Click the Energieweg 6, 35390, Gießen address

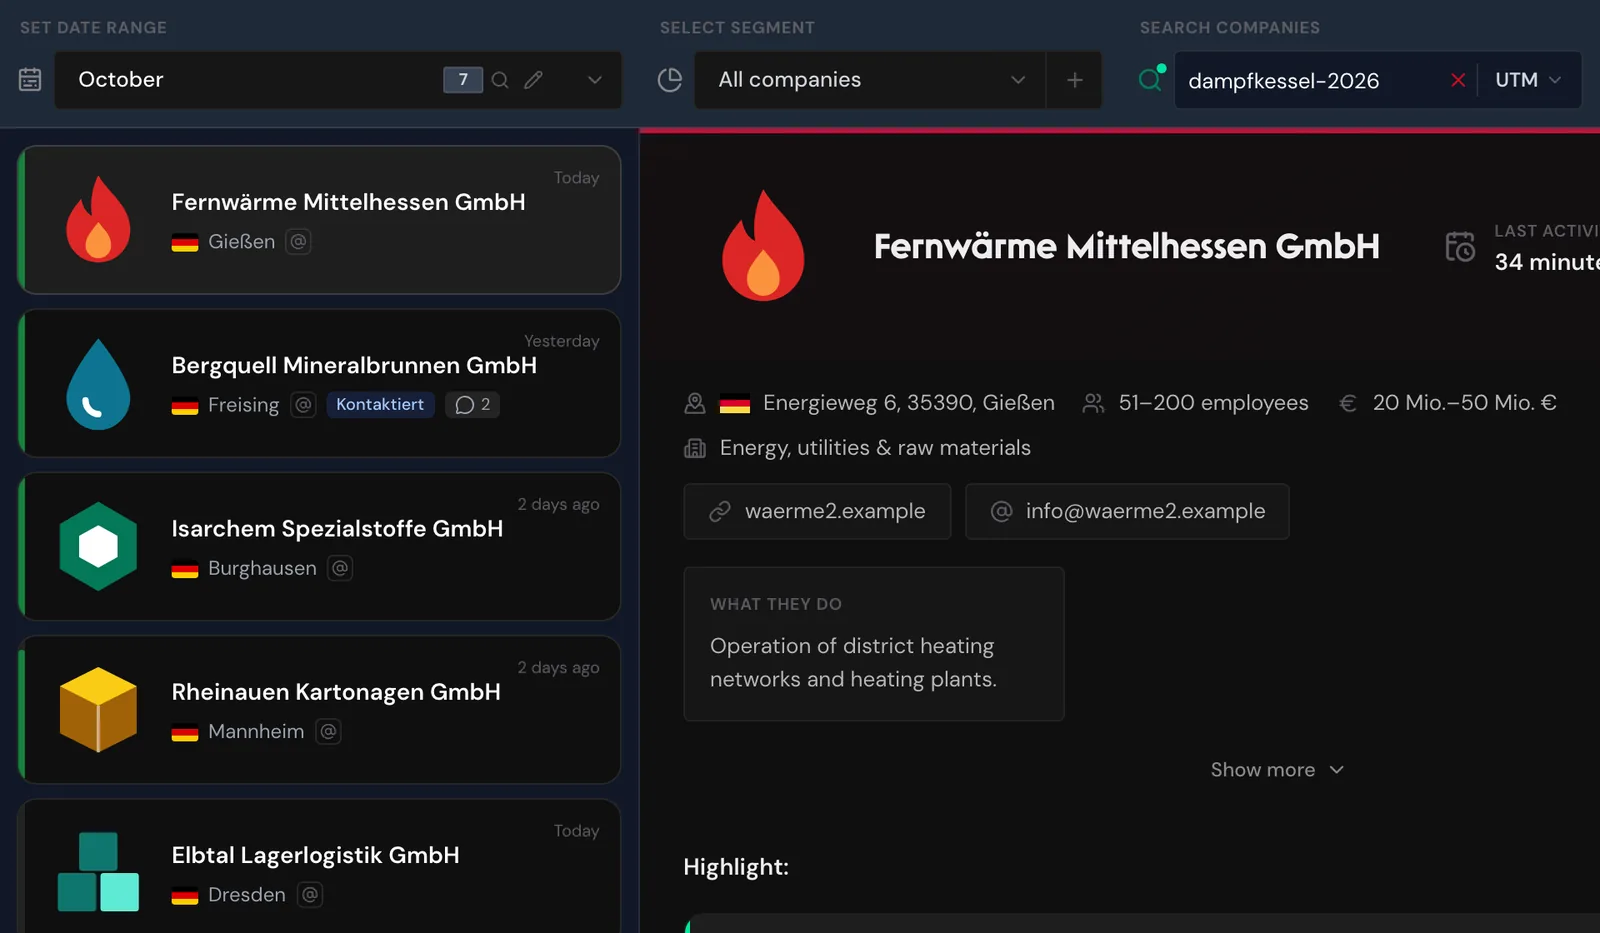click(908, 403)
